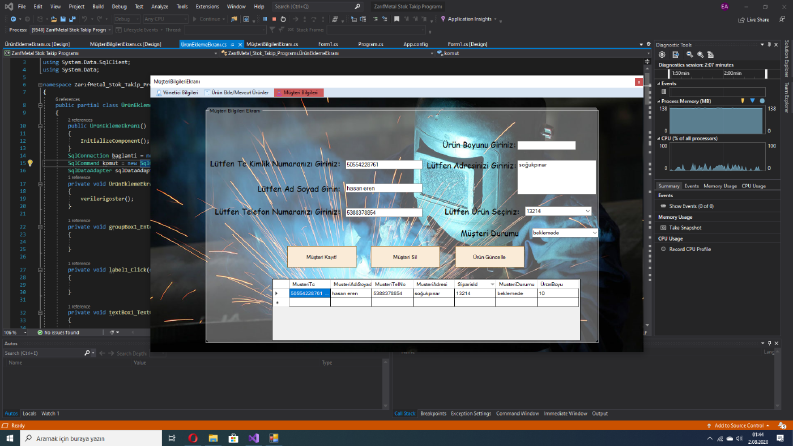Screen dimensions: 793x446
Task: Collapse the CPU (% of all processors) section
Action: point(658,138)
